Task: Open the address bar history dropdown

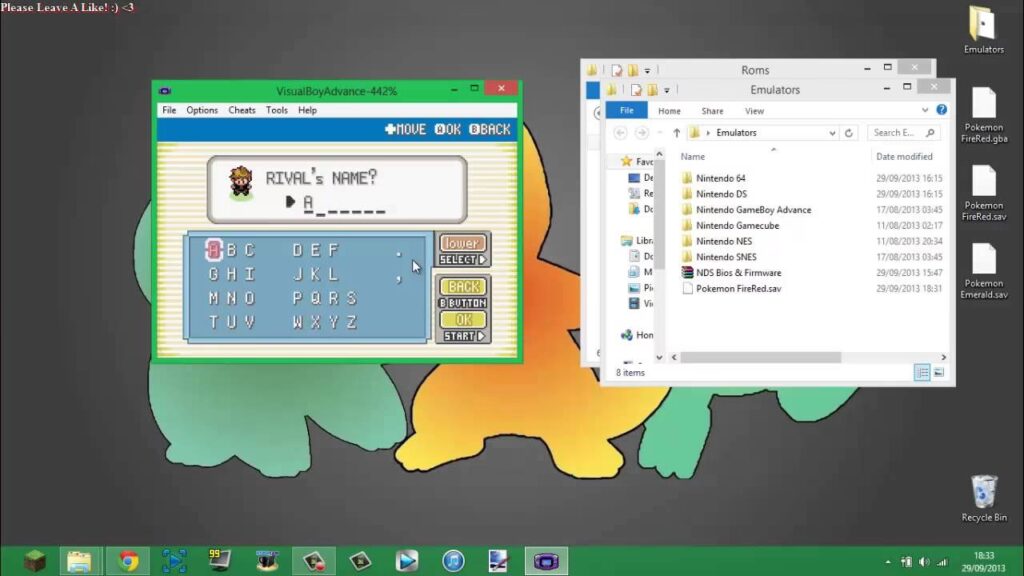Action: click(x=832, y=132)
